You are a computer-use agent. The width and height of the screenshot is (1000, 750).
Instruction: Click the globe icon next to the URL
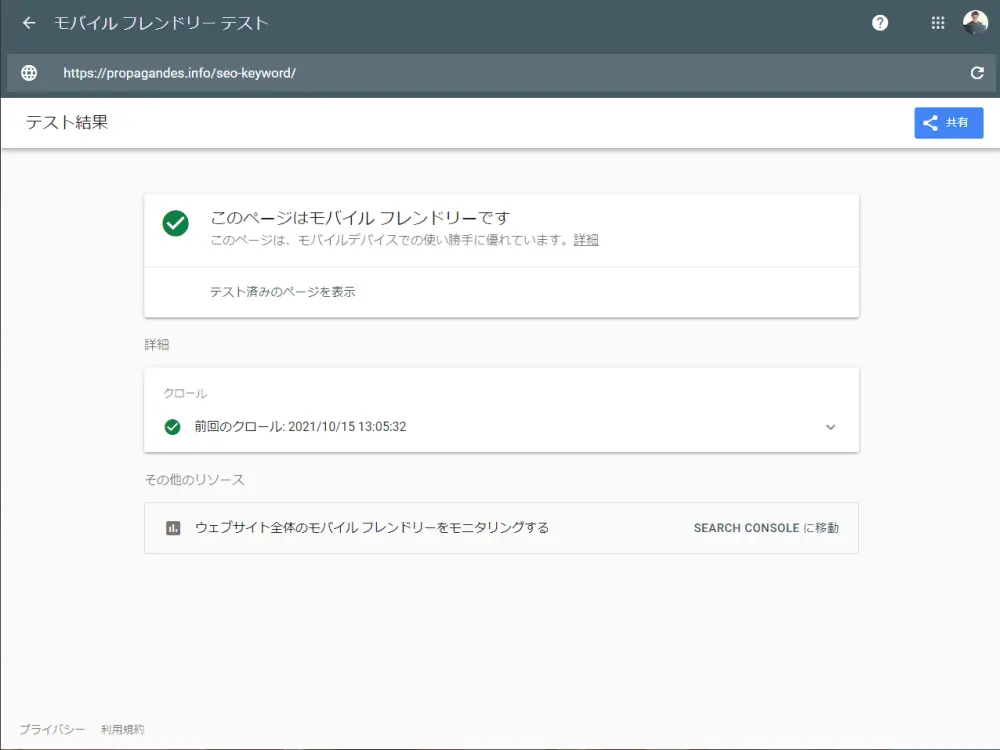[28, 72]
